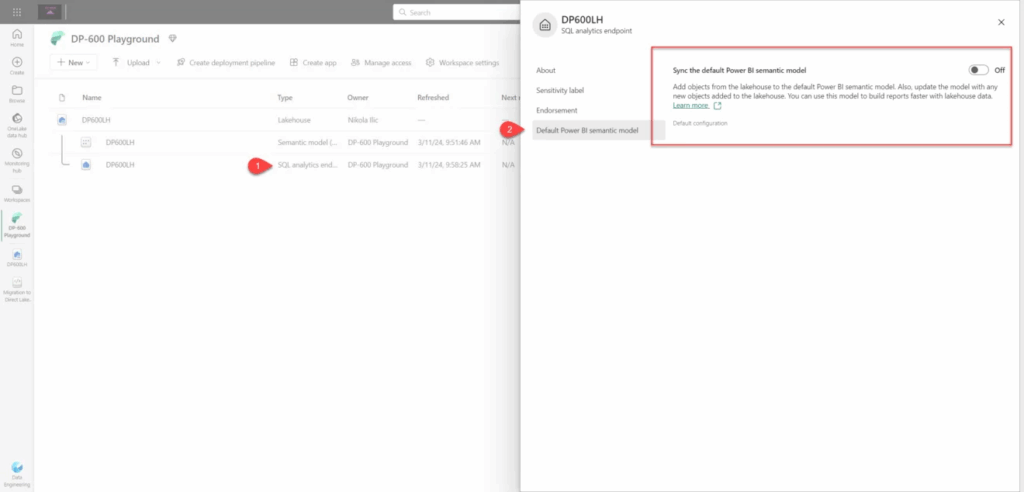Click Create deployment pipeline

(x=225, y=63)
